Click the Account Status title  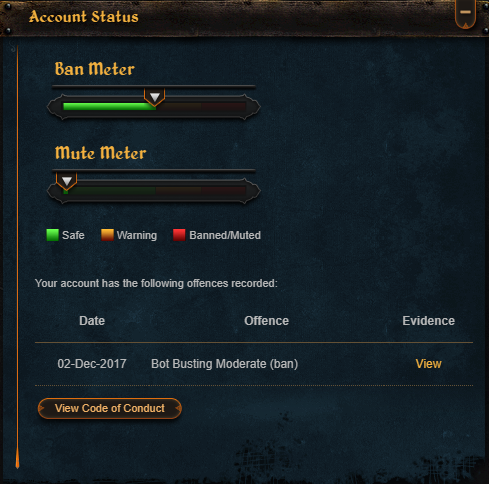click(x=84, y=17)
